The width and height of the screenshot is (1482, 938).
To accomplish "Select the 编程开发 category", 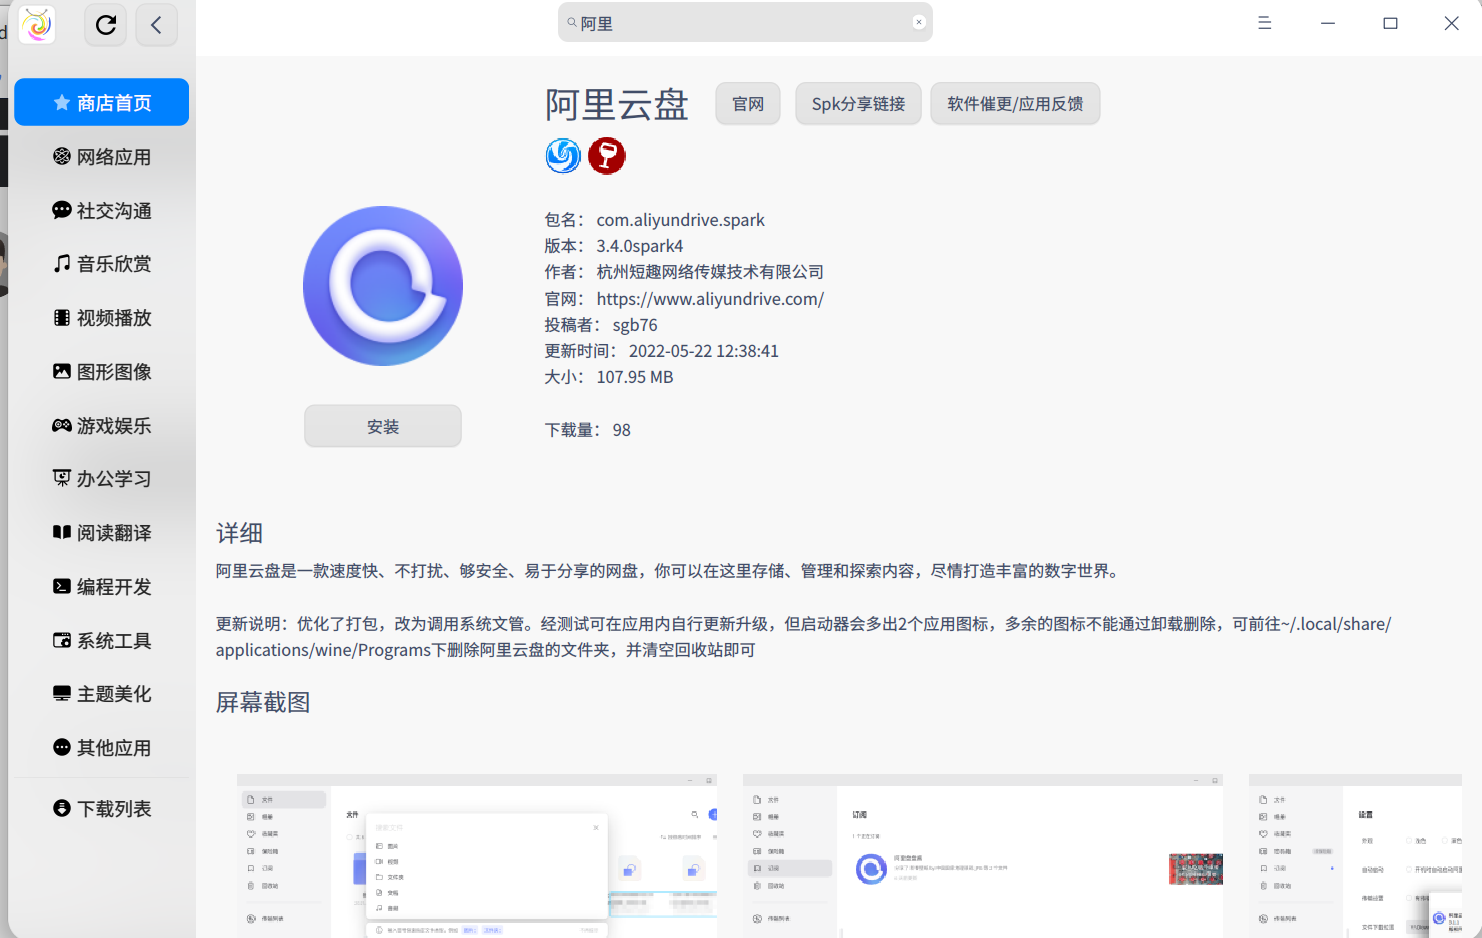I will (x=101, y=586).
